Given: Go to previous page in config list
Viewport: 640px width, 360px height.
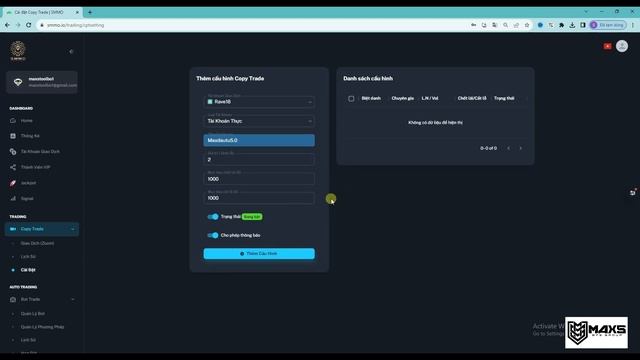Looking at the screenshot, I should tap(509, 148).
